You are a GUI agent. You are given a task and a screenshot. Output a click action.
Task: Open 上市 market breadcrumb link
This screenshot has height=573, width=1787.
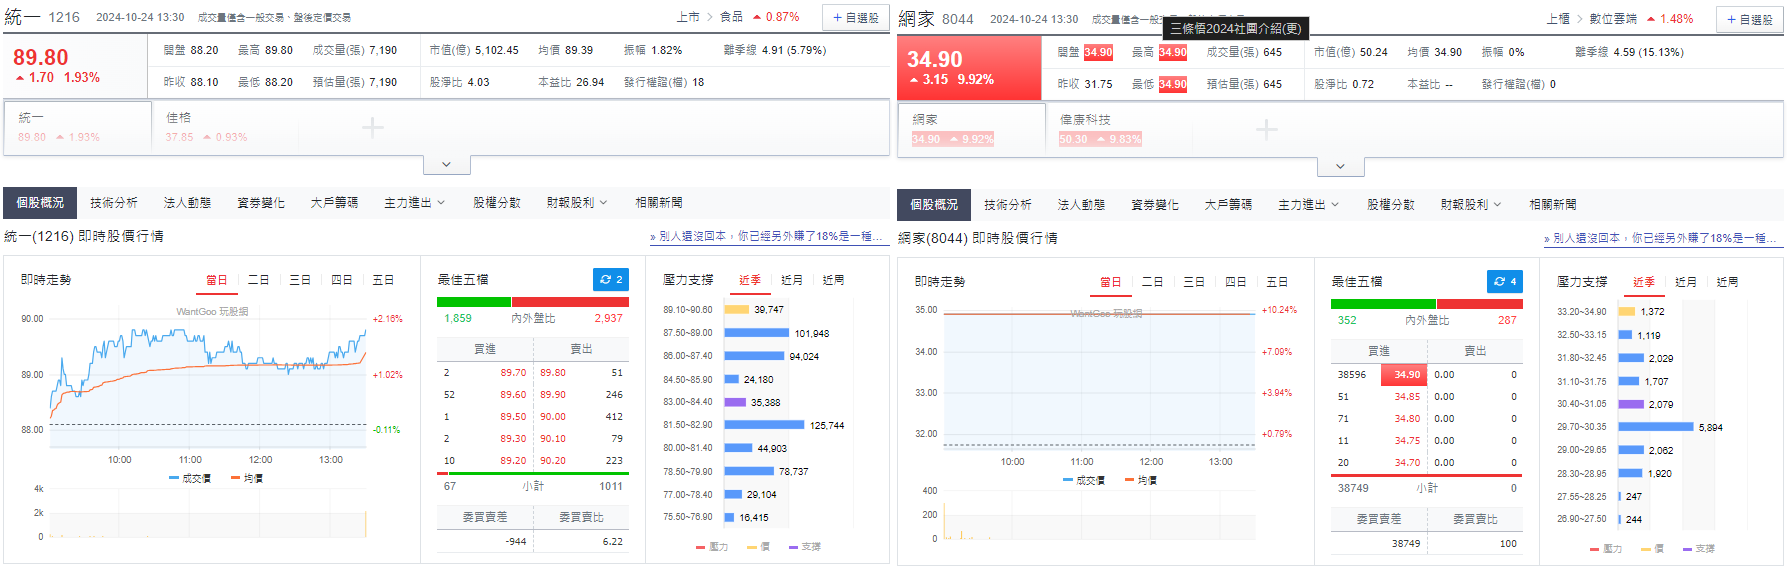(688, 17)
